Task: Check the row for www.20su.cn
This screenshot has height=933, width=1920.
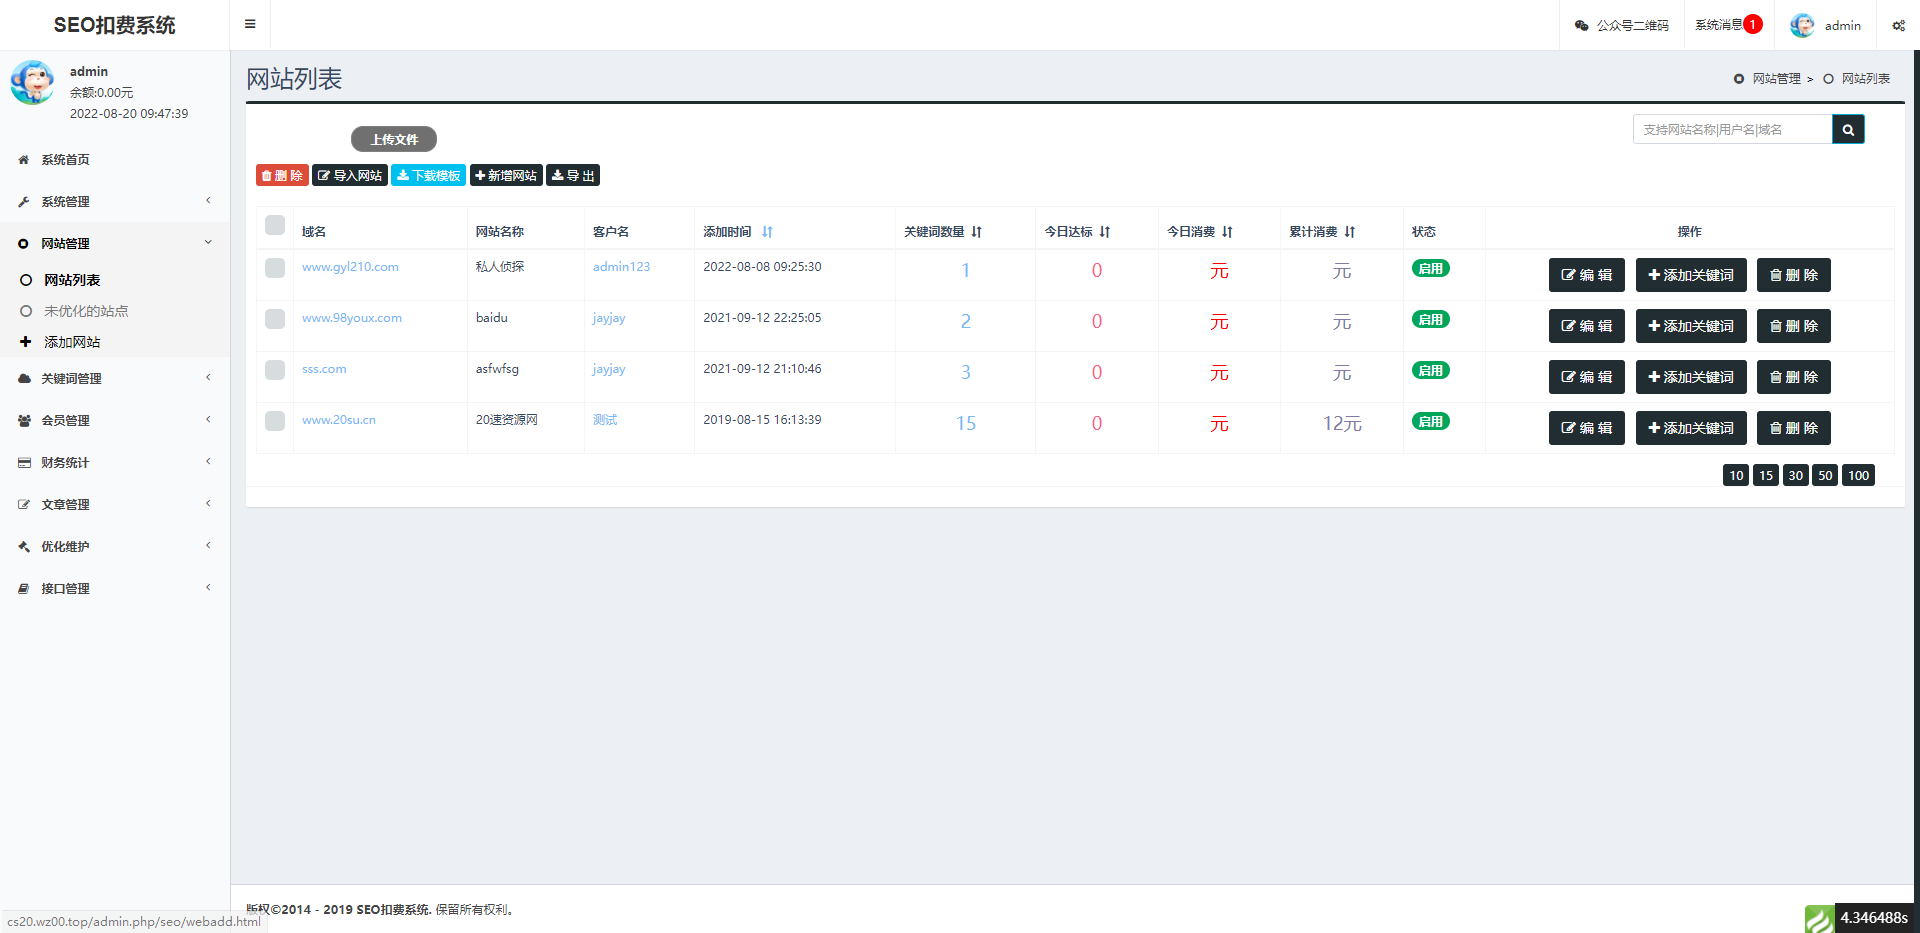Action: (x=275, y=421)
